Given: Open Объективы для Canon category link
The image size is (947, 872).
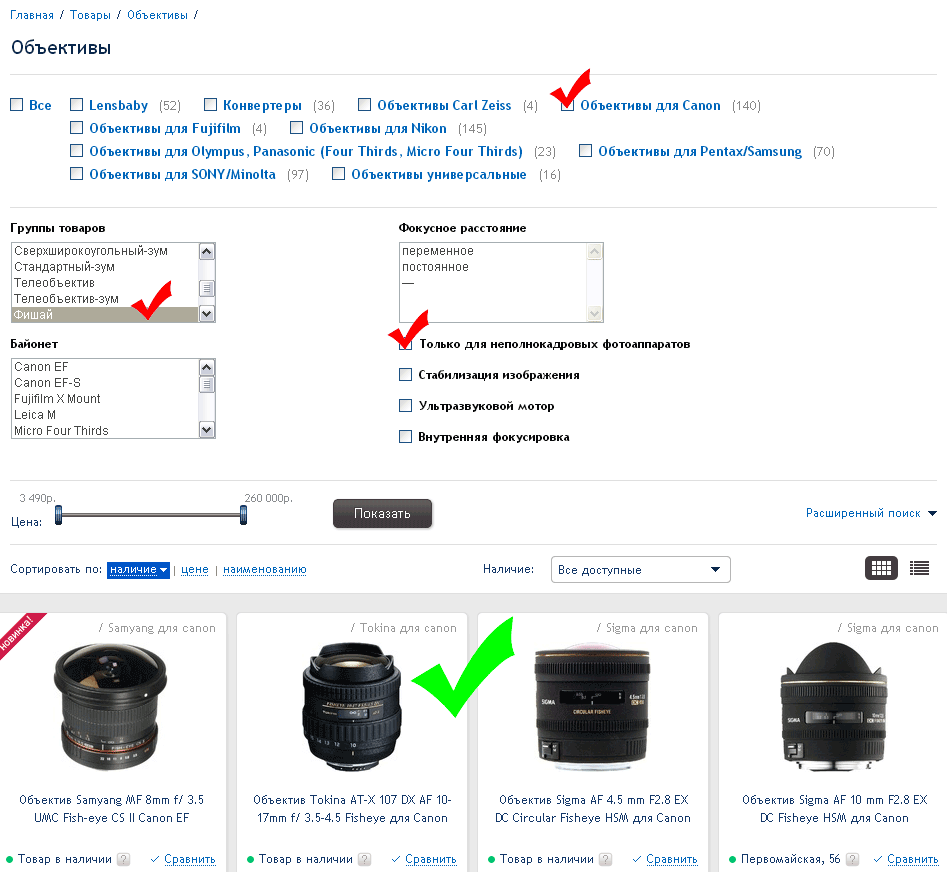Looking at the screenshot, I should pyautogui.click(x=650, y=105).
